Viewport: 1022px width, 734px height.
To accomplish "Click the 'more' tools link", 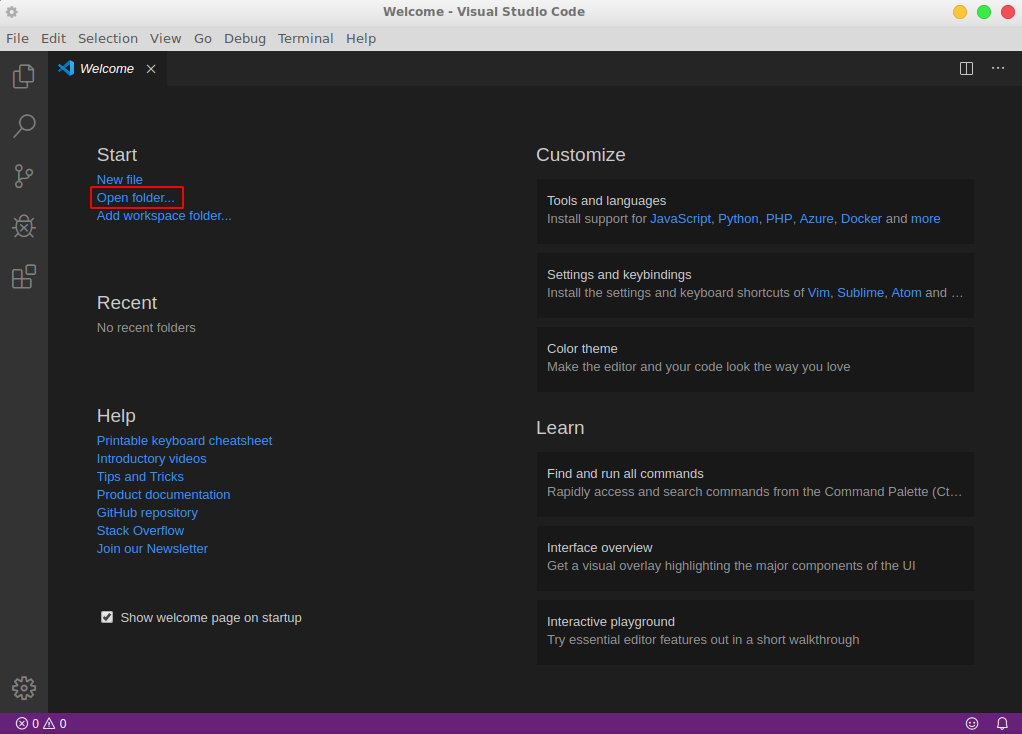I will (x=926, y=219).
